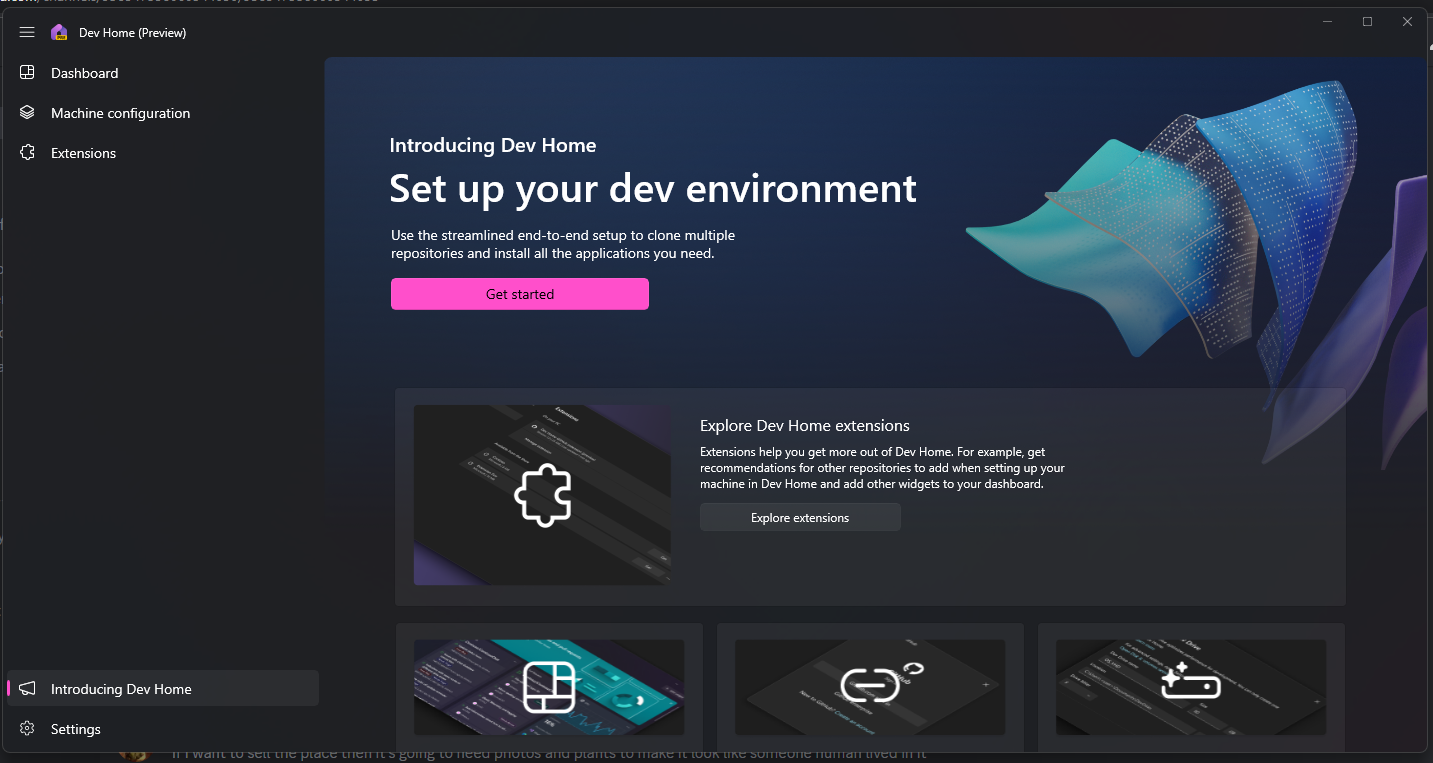Open the Settings page
The height and width of the screenshot is (763, 1433).
pyautogui.click(x=76, y=729)
